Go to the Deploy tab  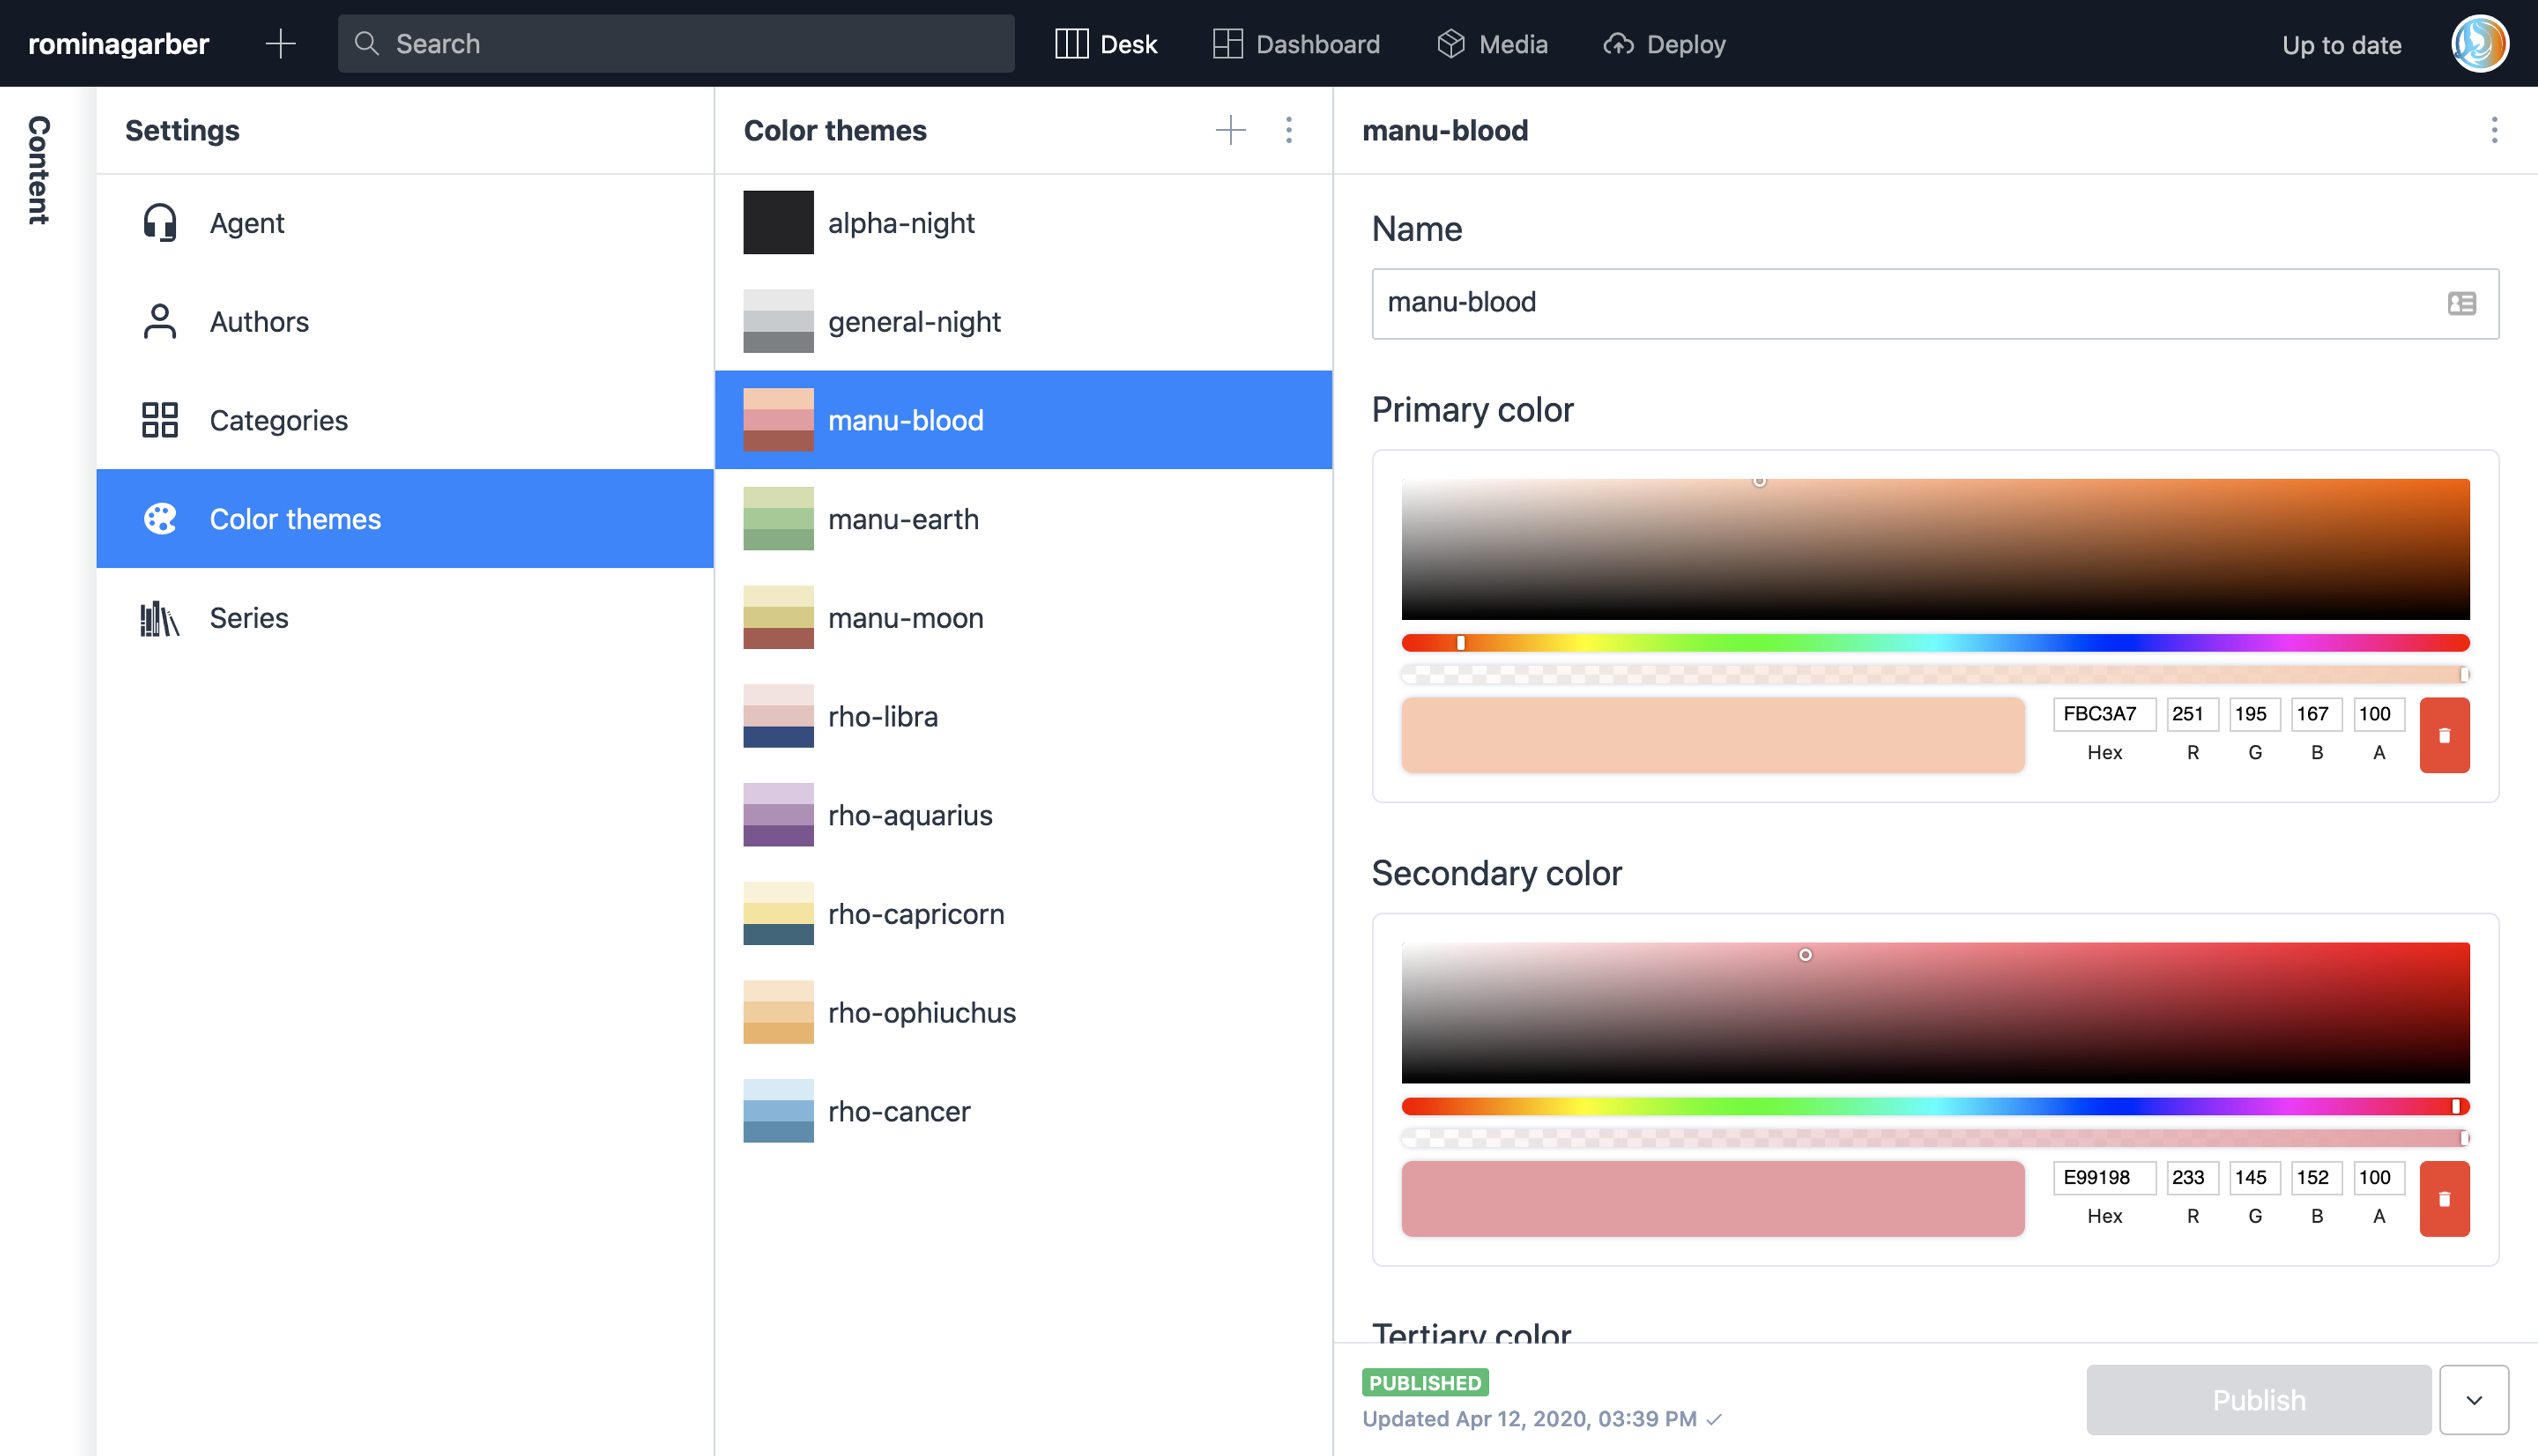tap(1664, 44)
